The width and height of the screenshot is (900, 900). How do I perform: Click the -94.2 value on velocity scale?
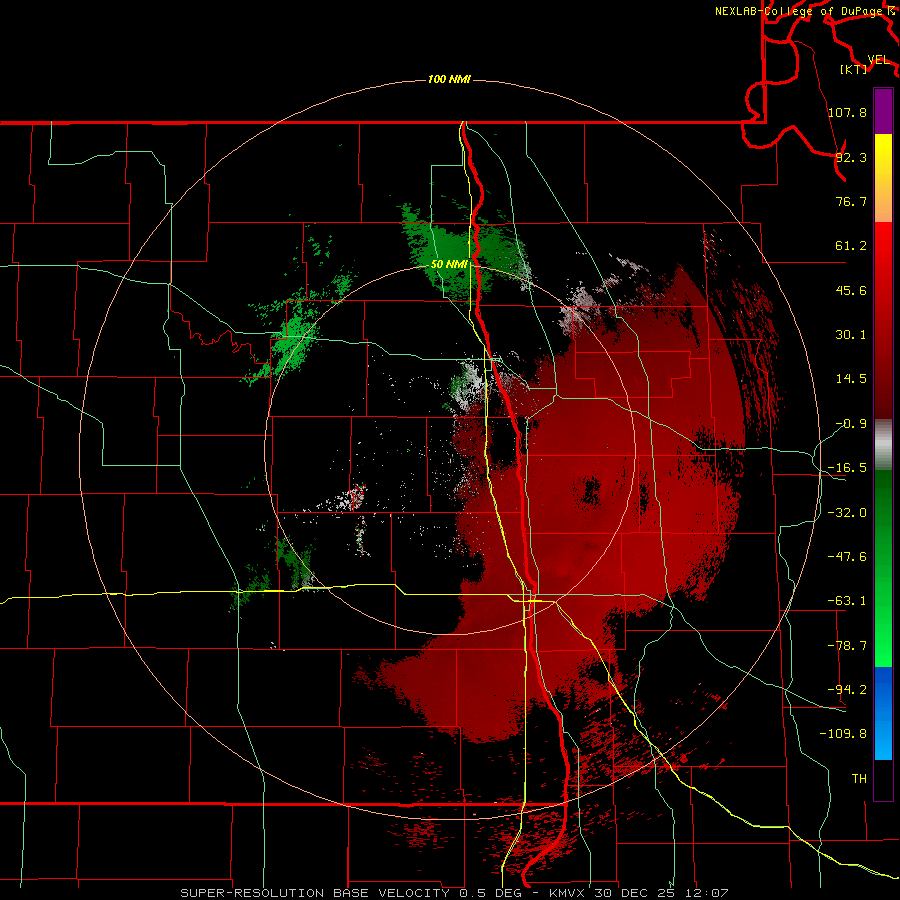pos(847,689)
